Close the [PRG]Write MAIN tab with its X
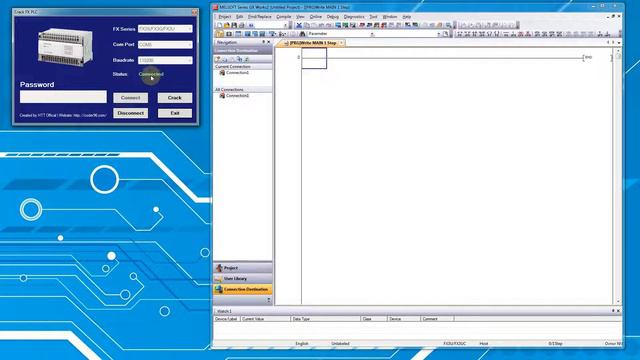Viewport: 640px width, 360px height. (342, 43)
